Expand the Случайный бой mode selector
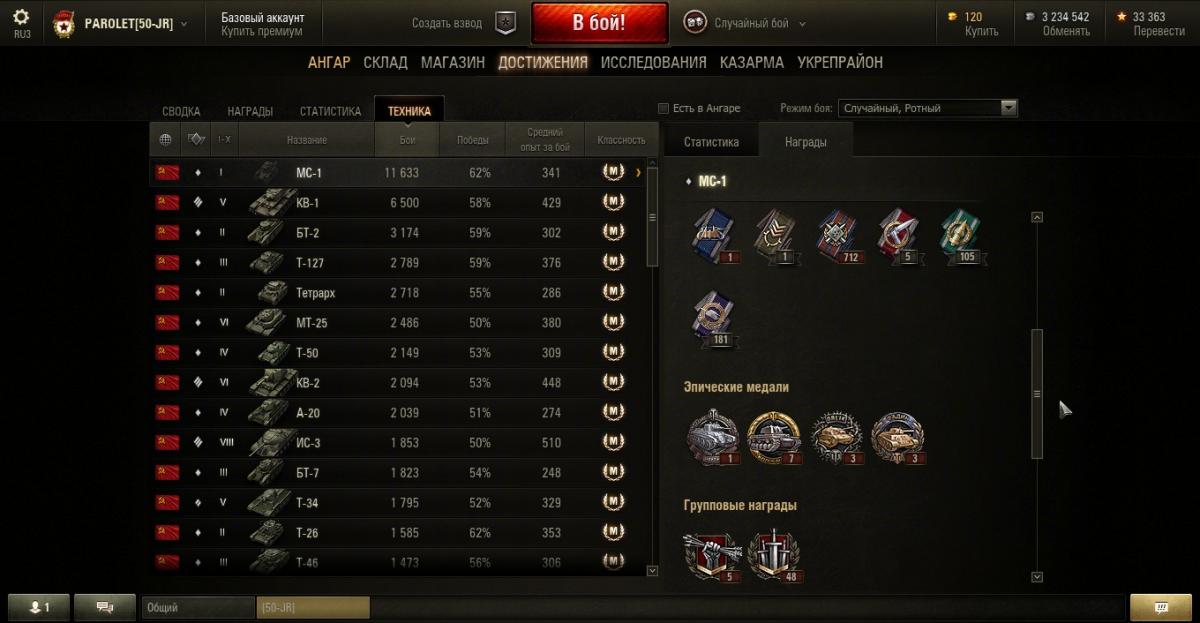The width and height of the screenshot is (1200, 623). pyautogui.click(x=746, y=23)
